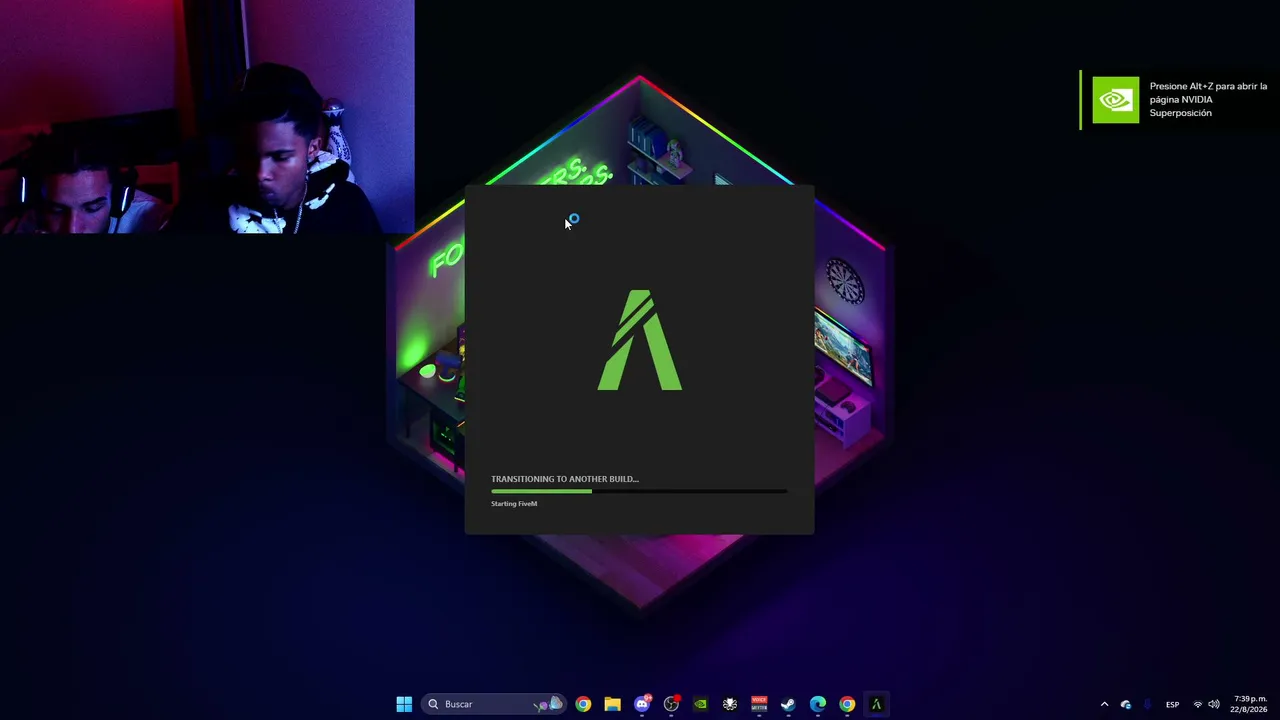Click the "Starting FiveM" status text
1280x720 pixels.
[x=514, y=503]
